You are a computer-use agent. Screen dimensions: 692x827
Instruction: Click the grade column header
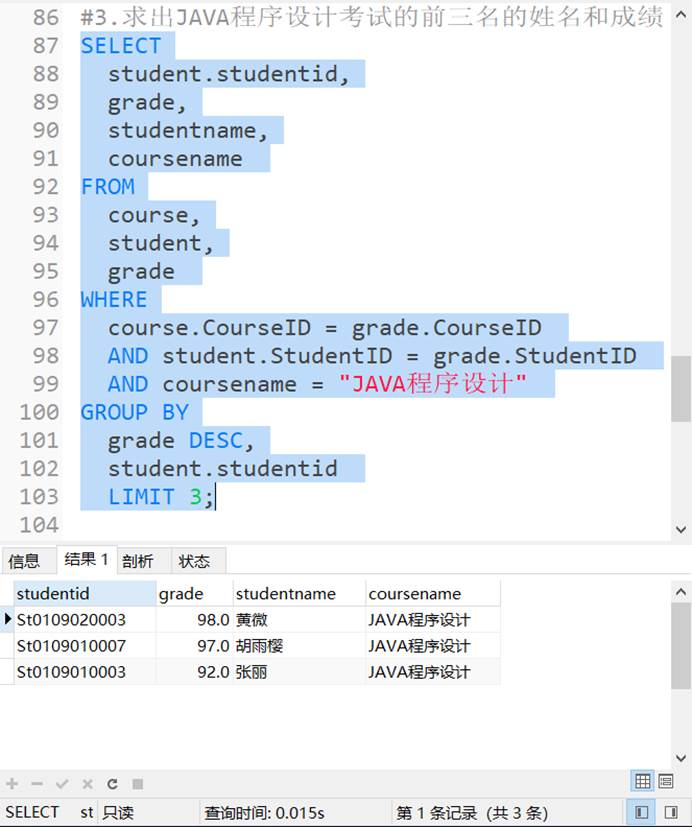pyautogui.click(x=194, y=594)
